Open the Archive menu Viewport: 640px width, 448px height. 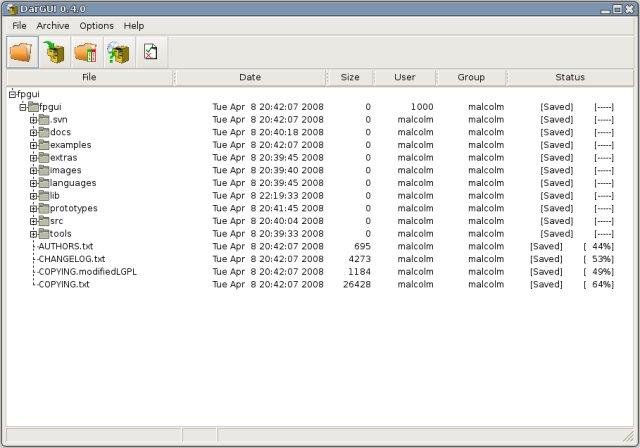53,25
